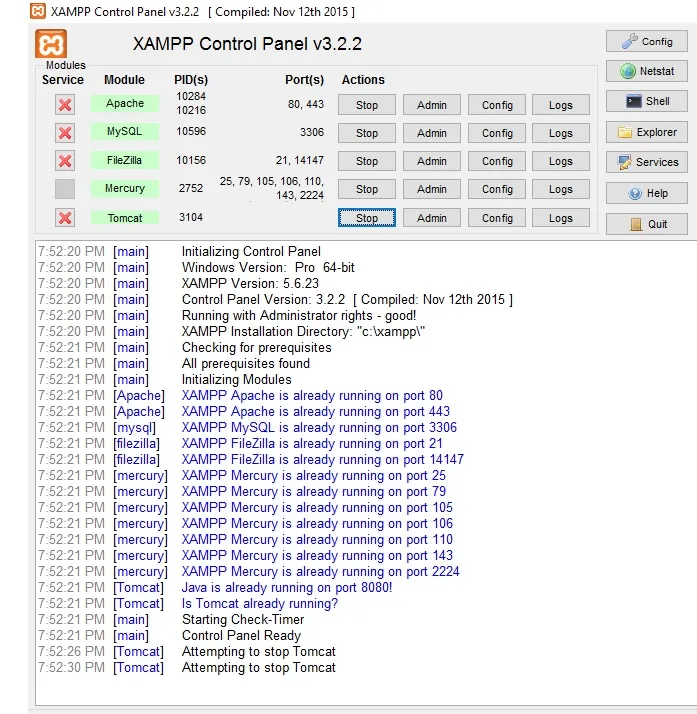Click the Apache module label
This screenshot has height=714, width=697.
pos(125,103)
